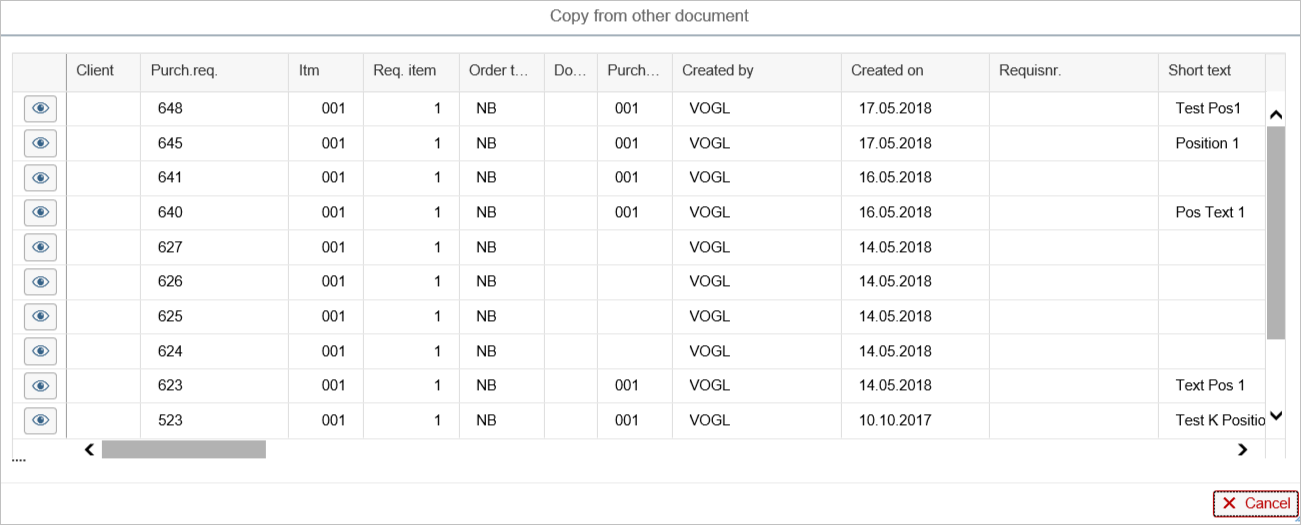
Task: Click the horizontal scrollbar thumb
Action: pos(183,450)
